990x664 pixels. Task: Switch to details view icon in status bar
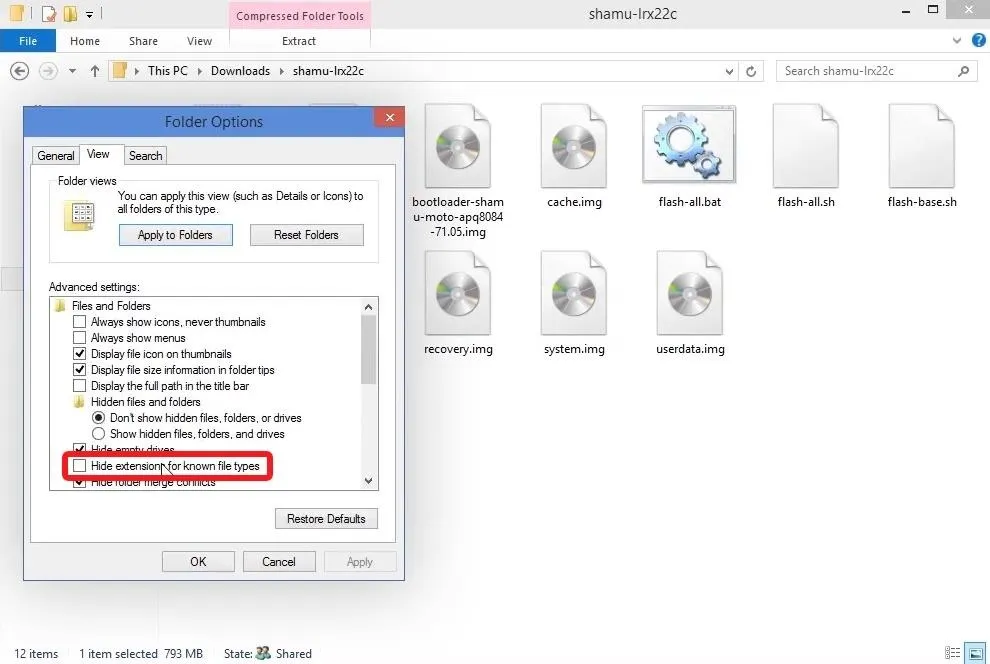point(952,653)
